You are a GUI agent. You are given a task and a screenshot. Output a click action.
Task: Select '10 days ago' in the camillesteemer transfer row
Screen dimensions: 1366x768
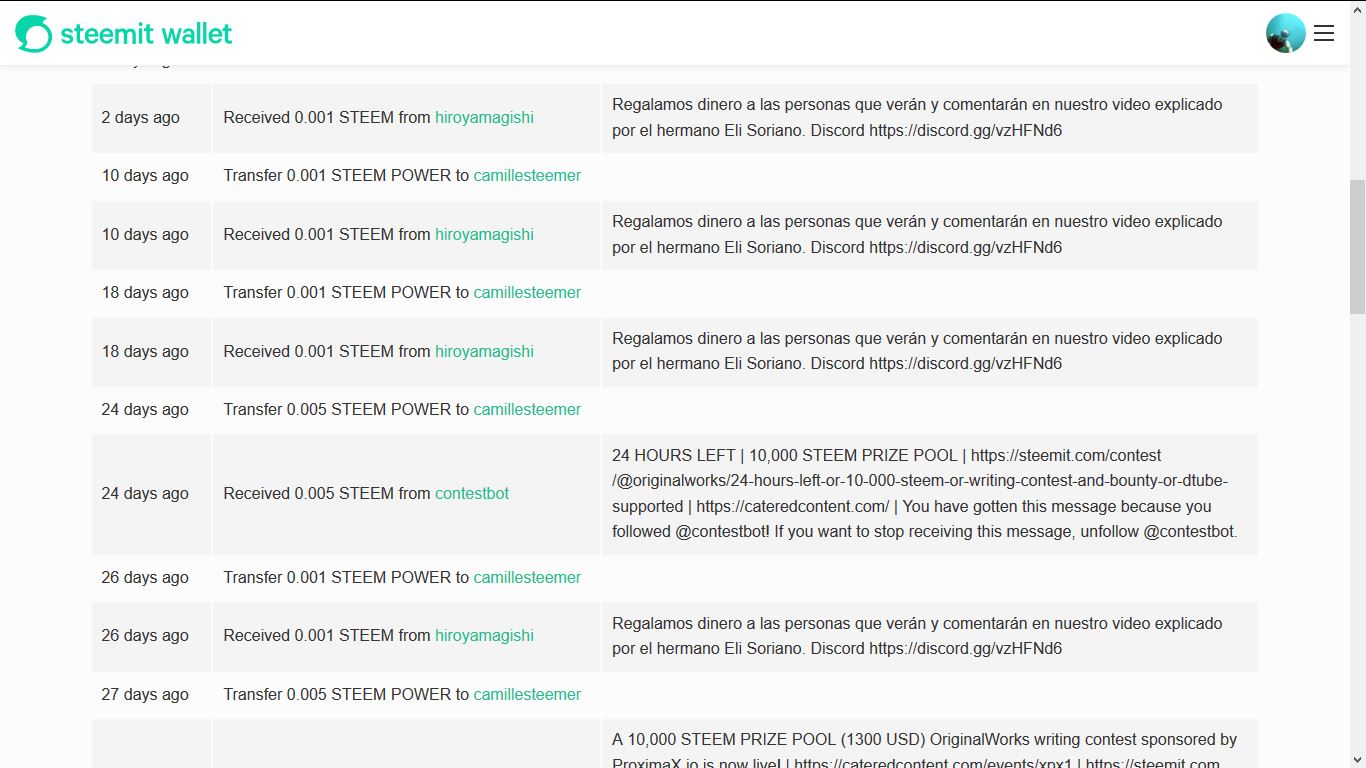click(x=145, y=175)
